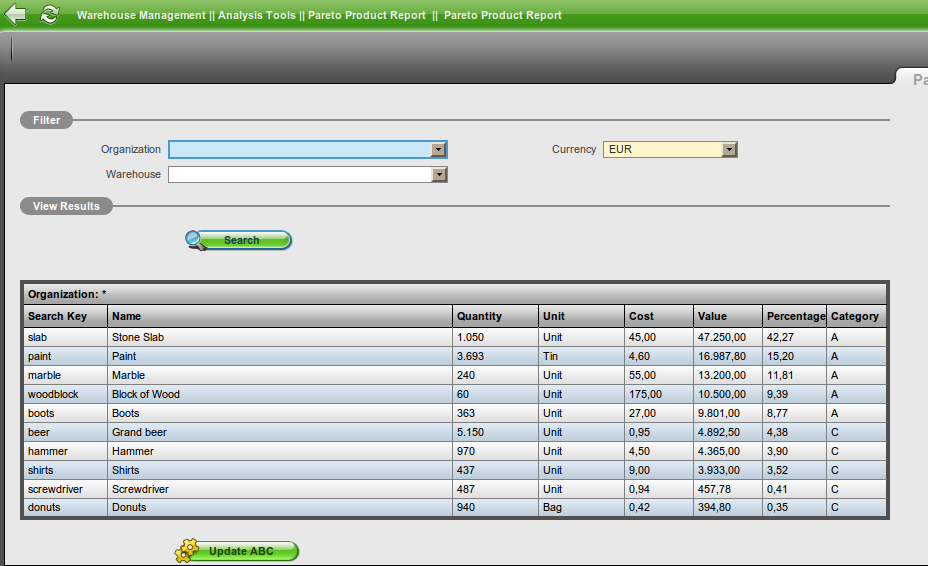Click the Warehouse Management breadcrumb
928x566 pixels.
(141, 16)
